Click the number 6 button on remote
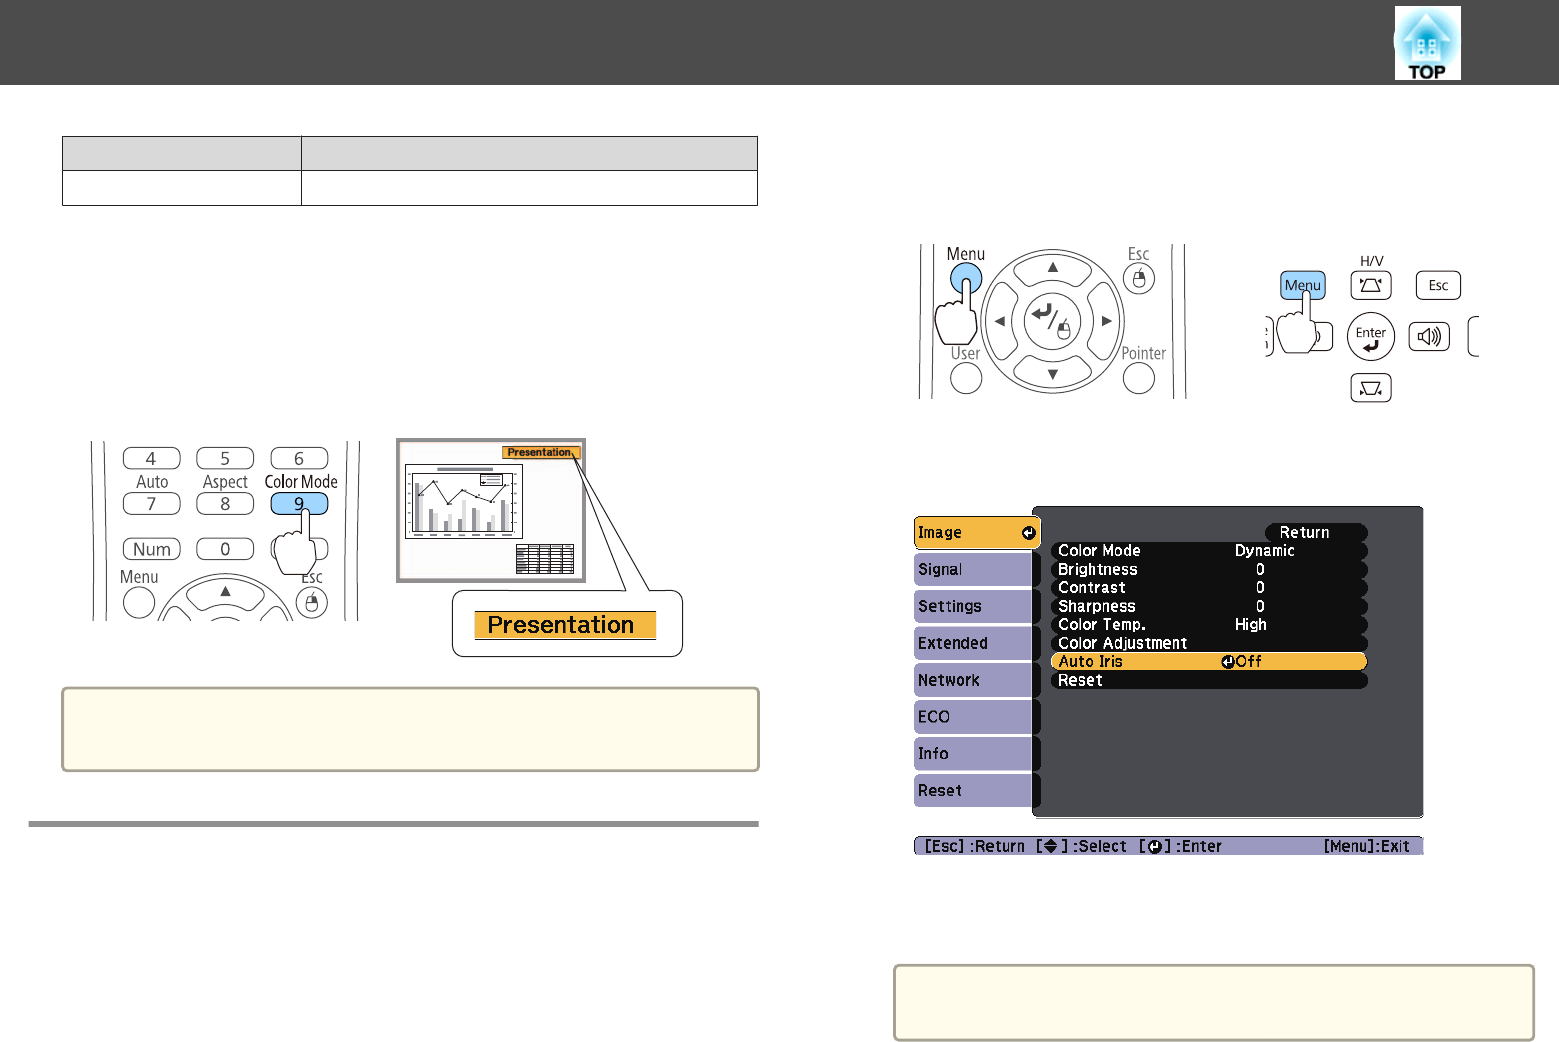Viewport: 1559px width, 1042px height. coord(299,458)
